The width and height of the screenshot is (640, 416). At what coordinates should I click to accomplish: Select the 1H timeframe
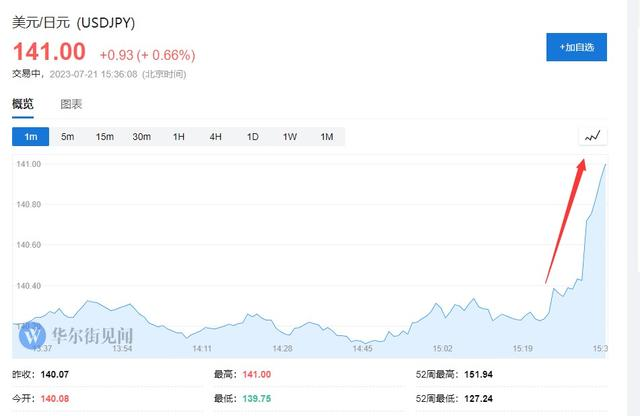178,136
